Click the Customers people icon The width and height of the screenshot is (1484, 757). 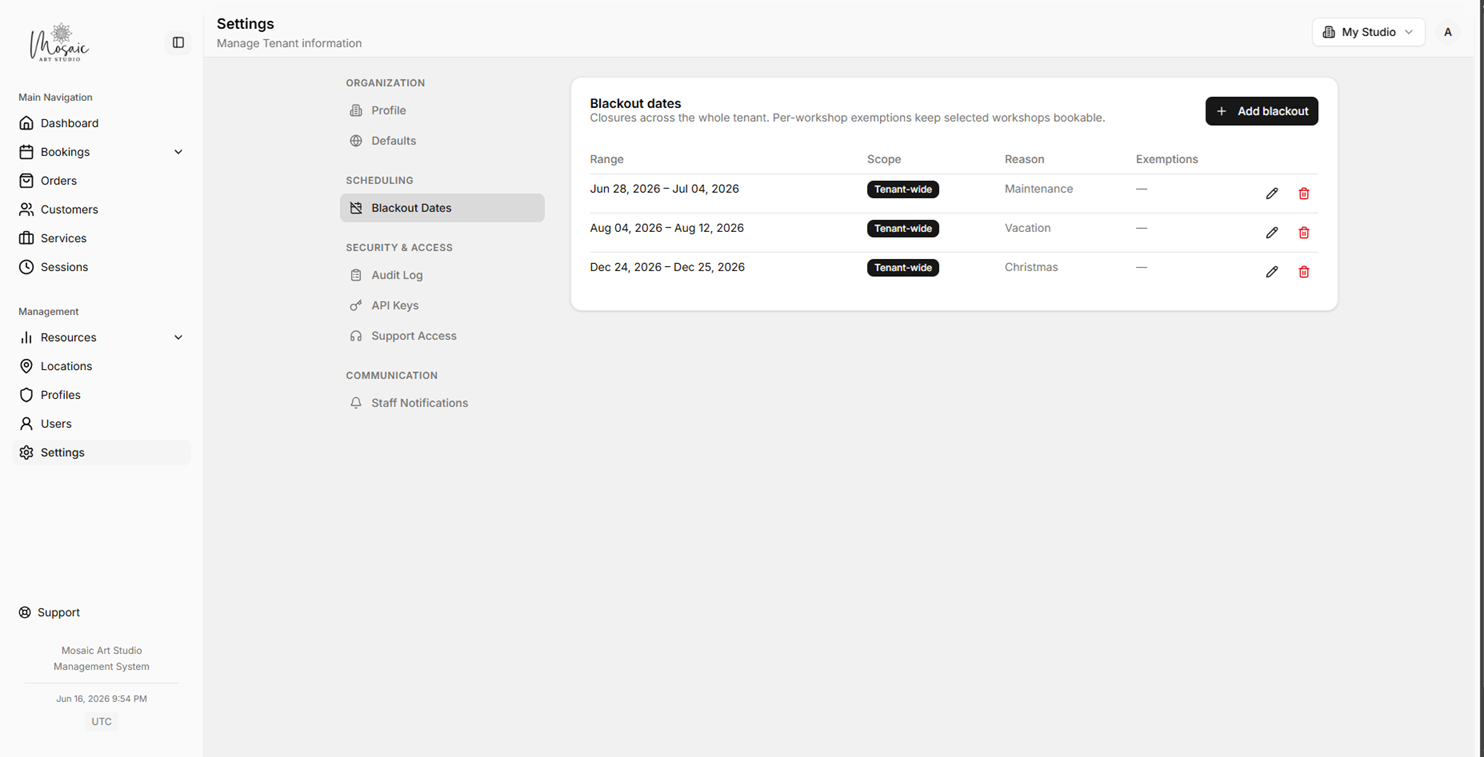(26, 210)
